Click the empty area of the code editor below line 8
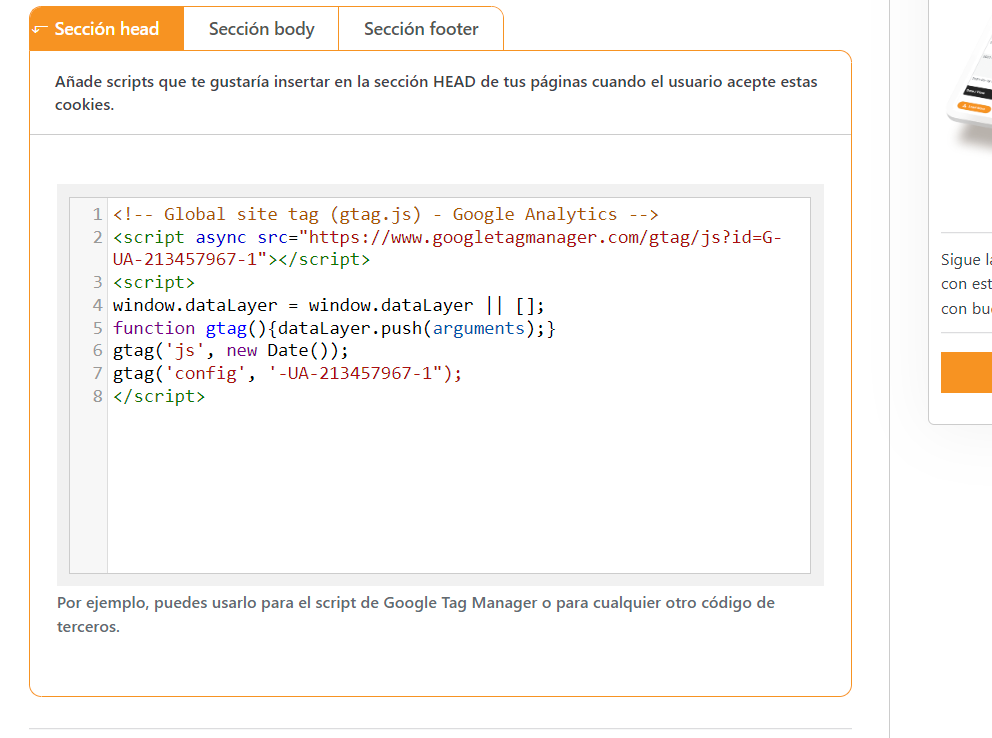Screen dimensions: 992x738 pyautogui.click(x=459, y=490)
